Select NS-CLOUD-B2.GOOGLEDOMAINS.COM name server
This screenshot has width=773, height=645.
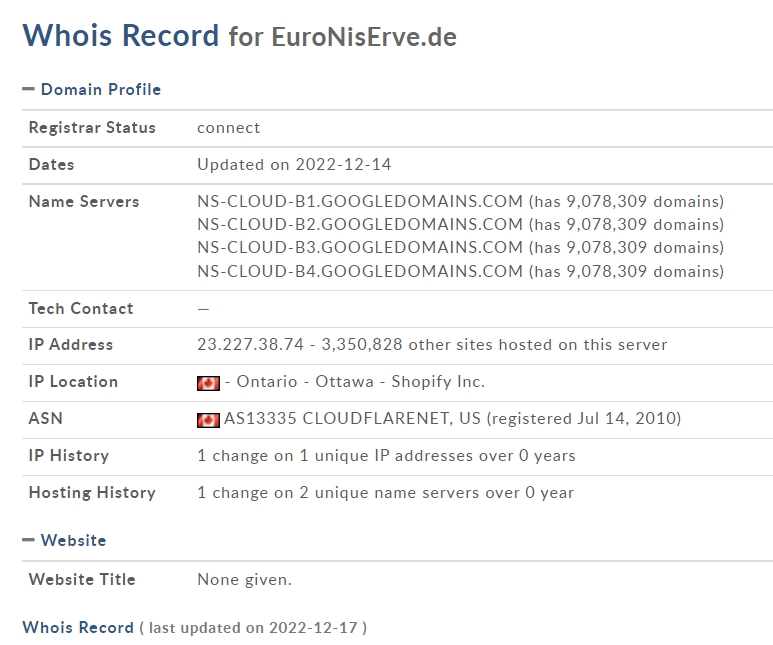click(x=360, y=224)
